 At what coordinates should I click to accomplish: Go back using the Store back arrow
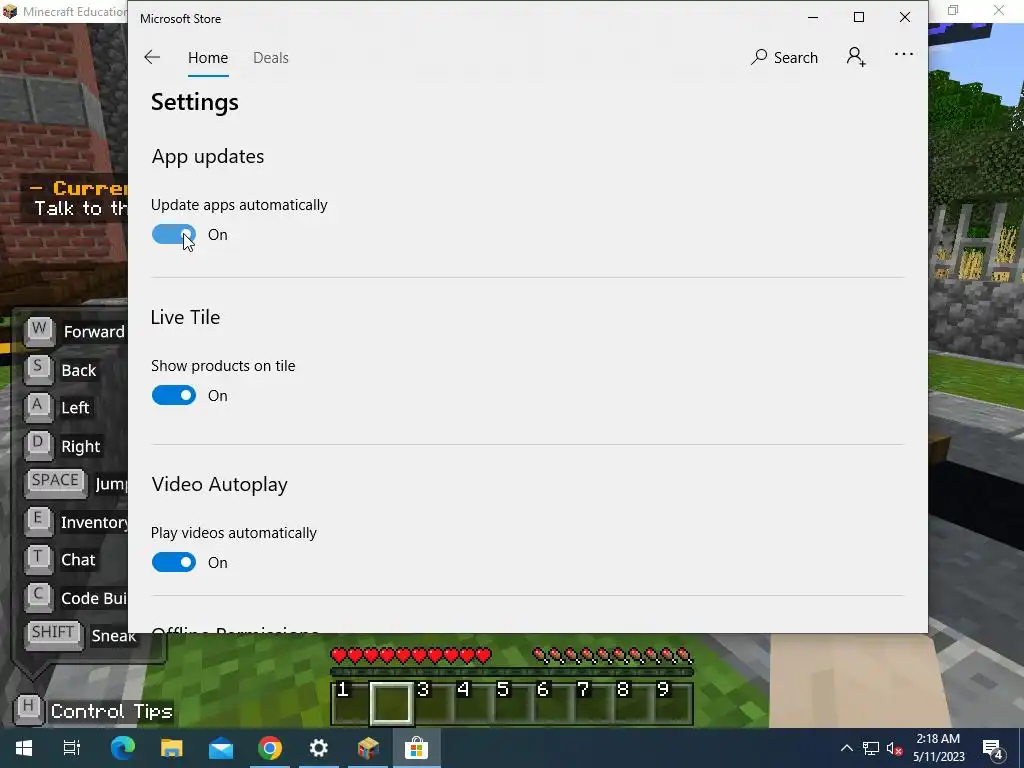[x=152, y=57]
